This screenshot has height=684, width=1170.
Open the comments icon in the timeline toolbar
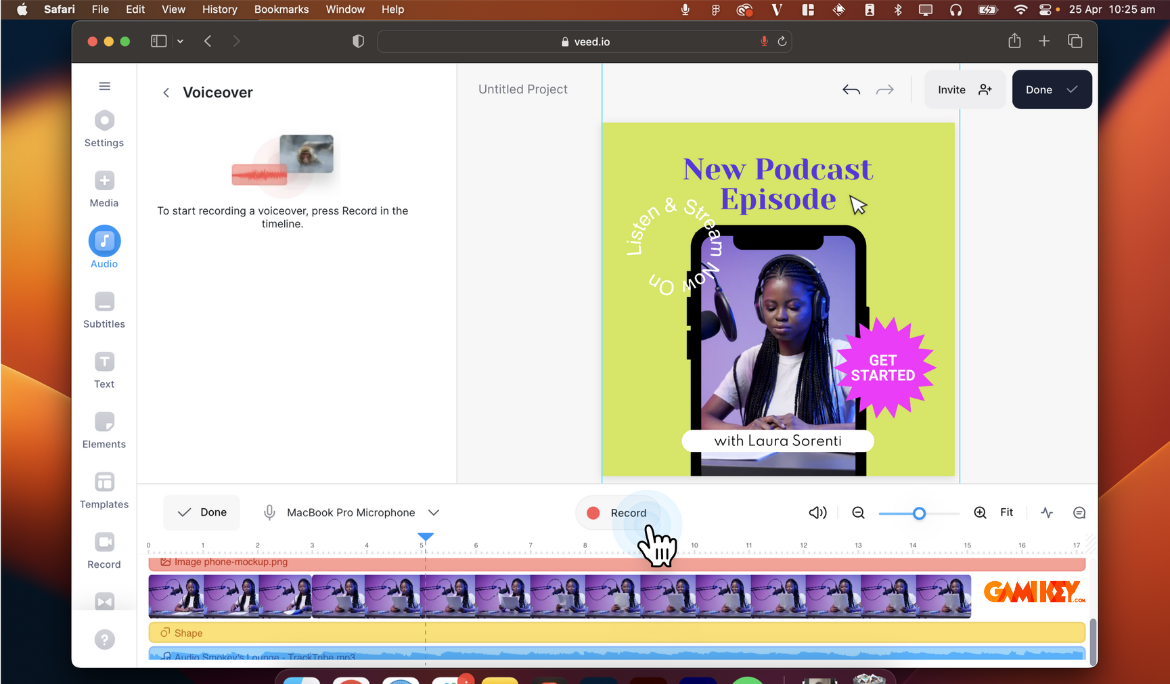(1079, 512)
